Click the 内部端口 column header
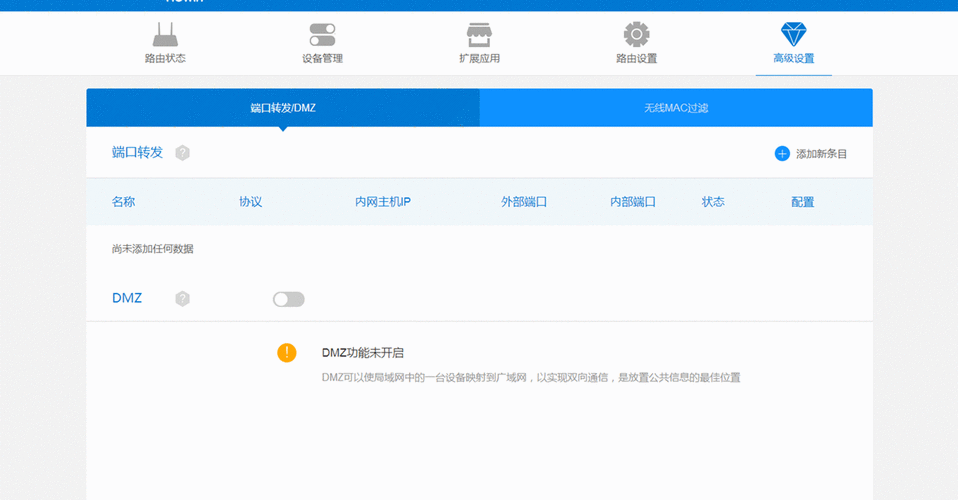This screenshot has height=500, width=958. tap(633, 202)
